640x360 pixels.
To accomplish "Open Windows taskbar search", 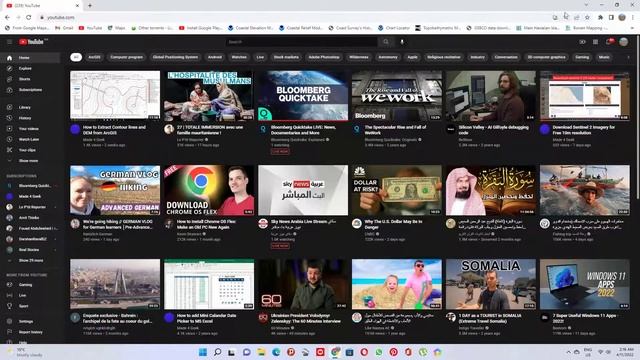I will (218, 352).
